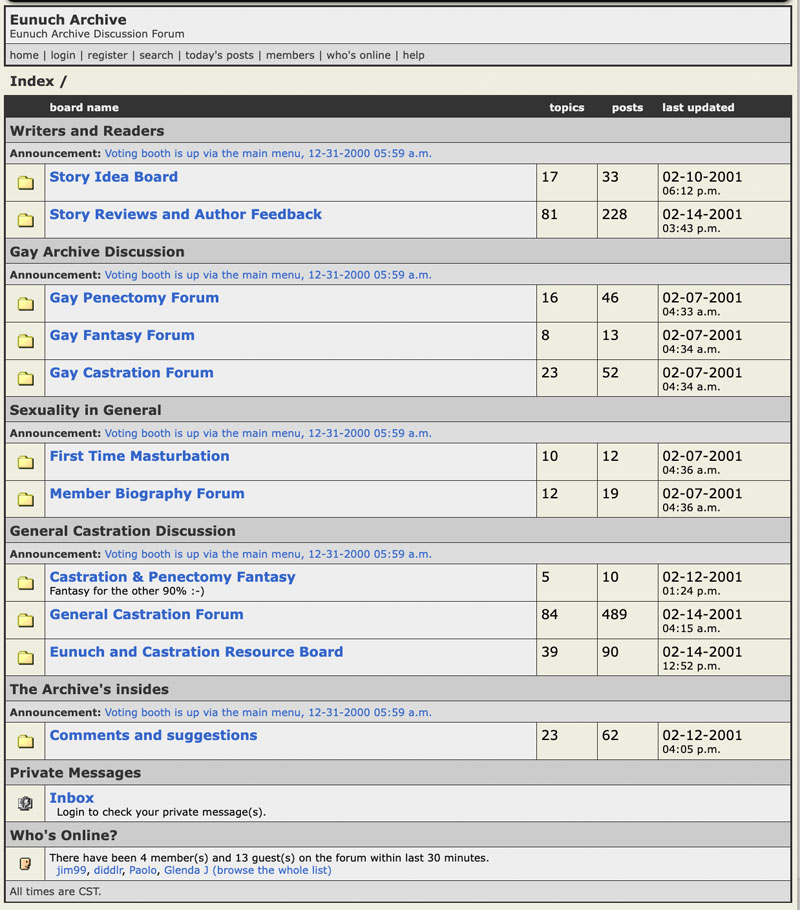Open the members list in navigation
The image size is (800, 910).
pos(290,55)
